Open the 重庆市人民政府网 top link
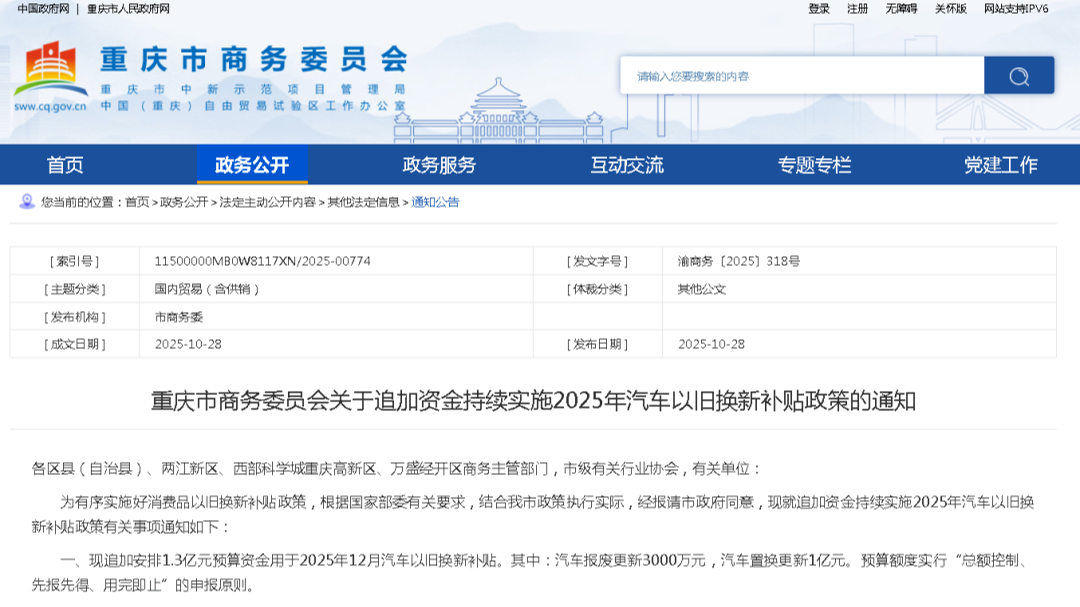The width and height of the screenshot is (1080, 607). (x=128, y=9)
